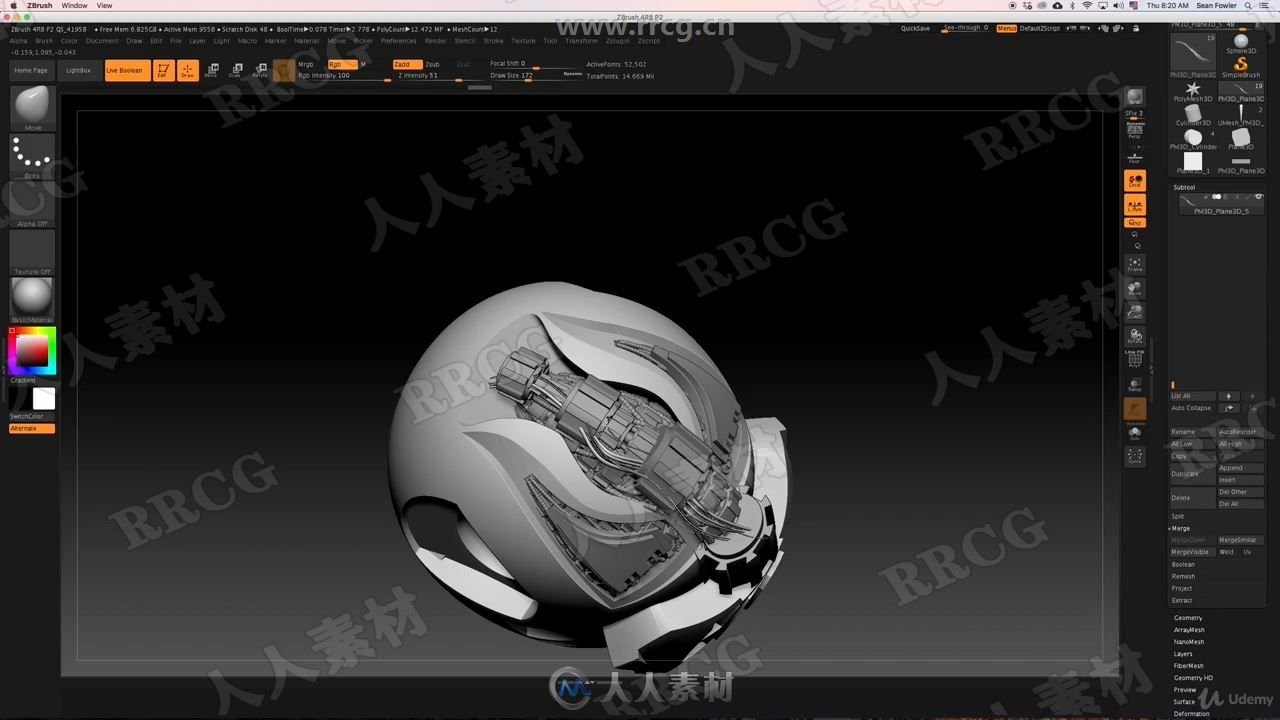Expand the Extract subsection
Screen dimensions: 1280x720
[x=1182, y=600]
